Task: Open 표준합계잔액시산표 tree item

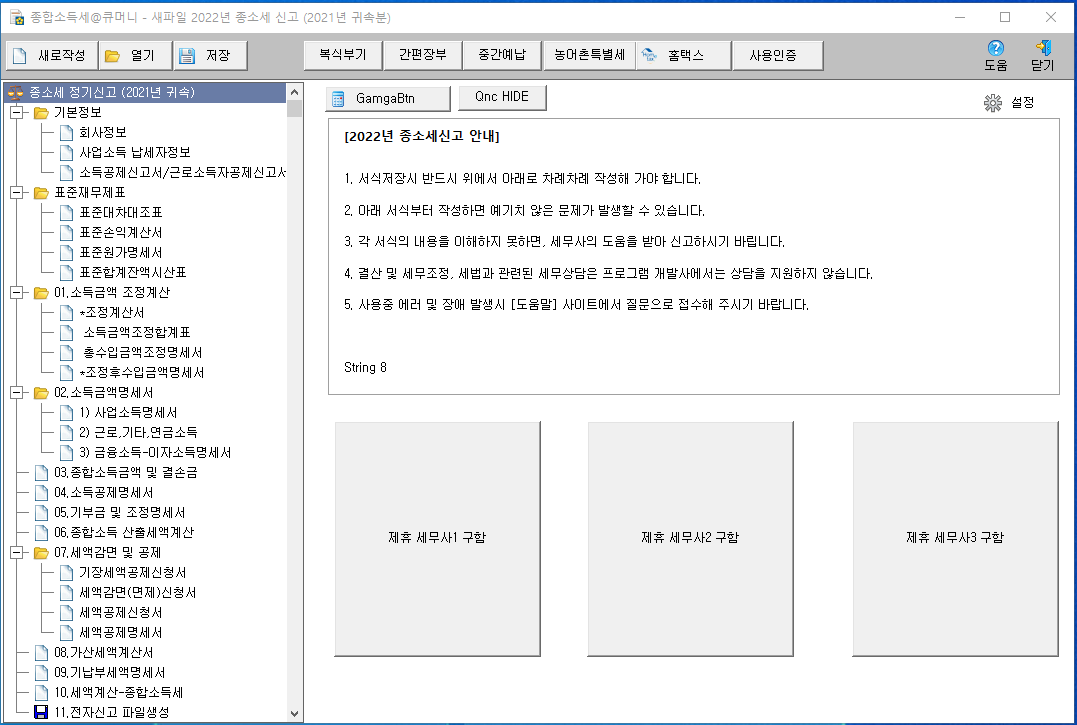Action: [133, 273]
